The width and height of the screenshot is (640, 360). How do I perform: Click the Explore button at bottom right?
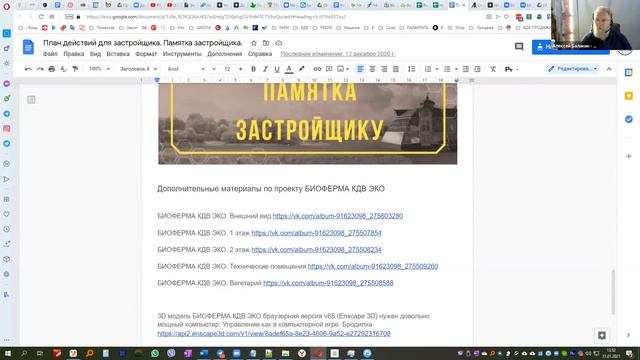[602, 335]
